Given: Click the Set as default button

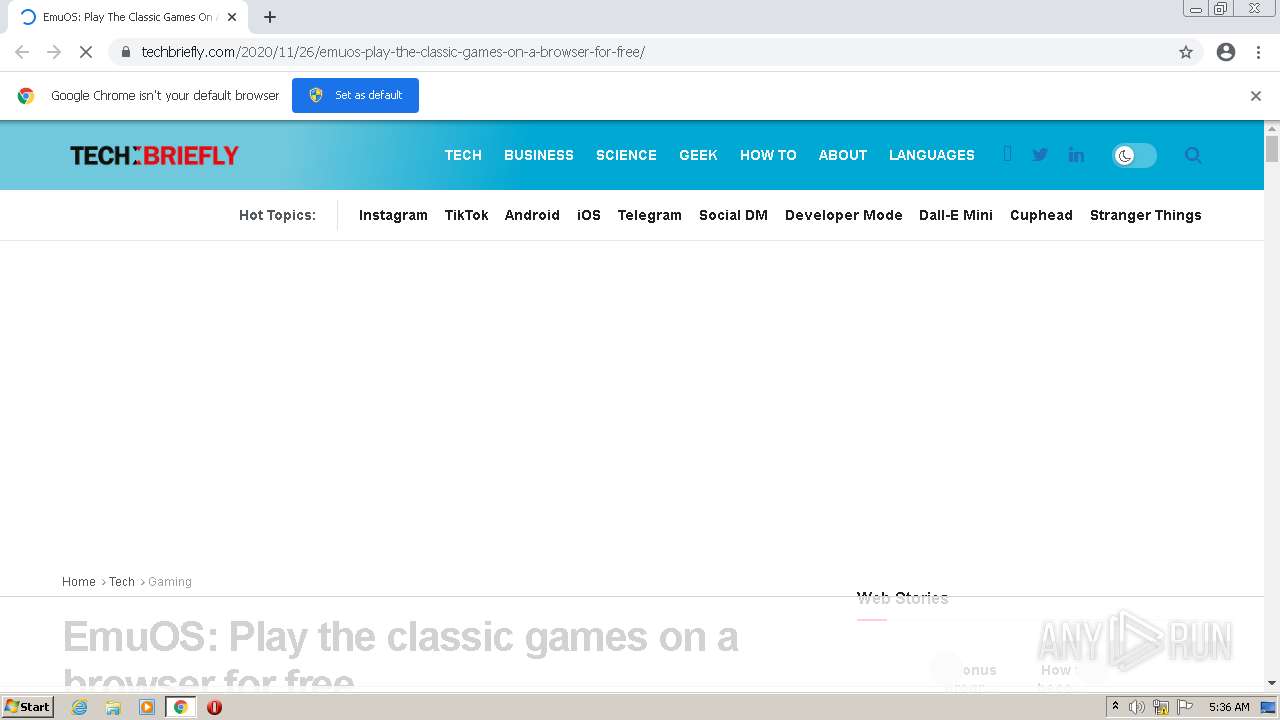Looking at the screenshot, I should pos(355,95).
